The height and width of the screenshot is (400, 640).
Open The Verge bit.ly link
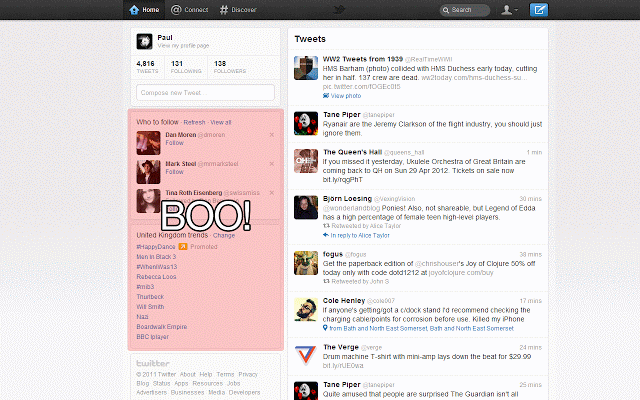[x=343, y=366]
